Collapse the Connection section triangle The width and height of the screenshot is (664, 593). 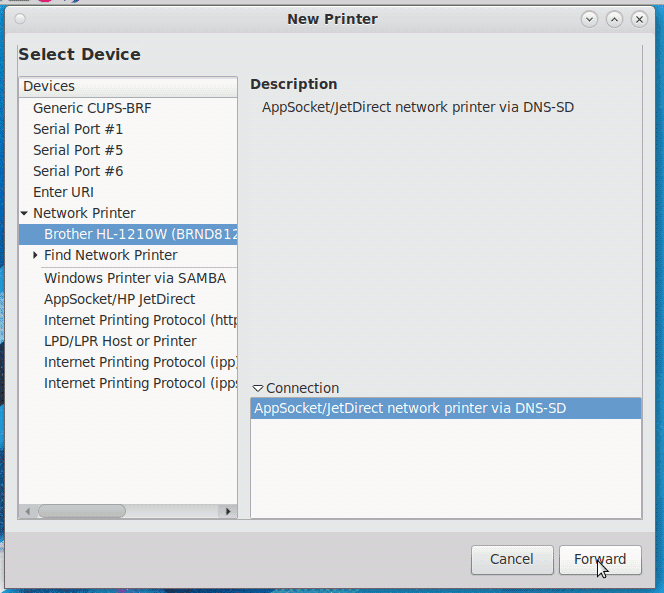click(x=257, y=388)
